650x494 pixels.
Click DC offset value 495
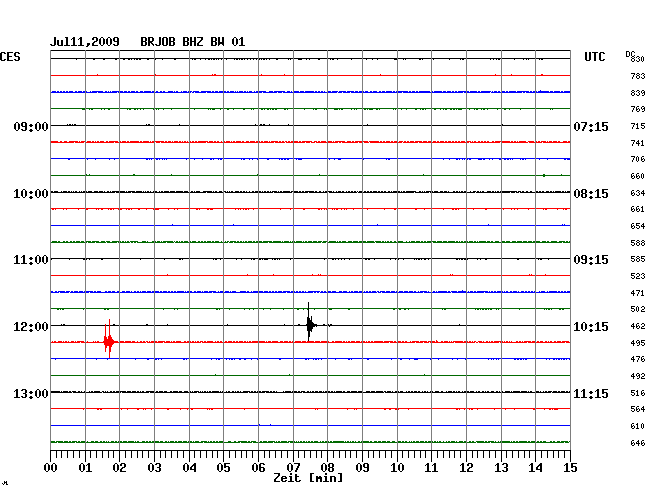(x=638, y=343)
